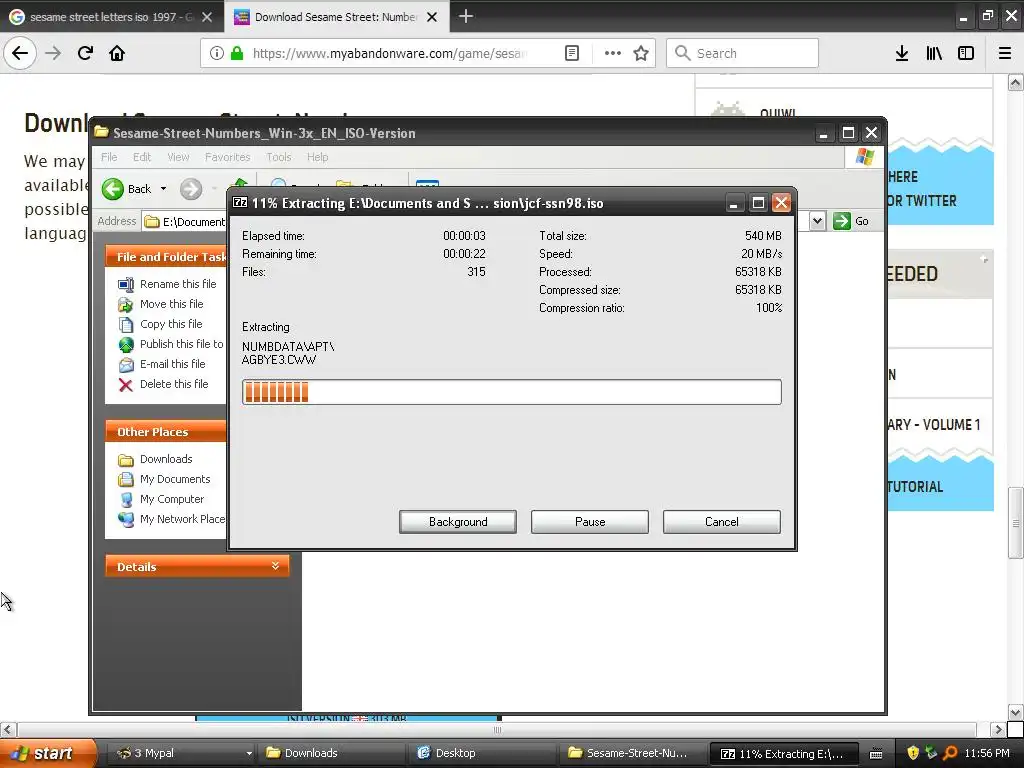Open a new browser tab

pos(466,16)
